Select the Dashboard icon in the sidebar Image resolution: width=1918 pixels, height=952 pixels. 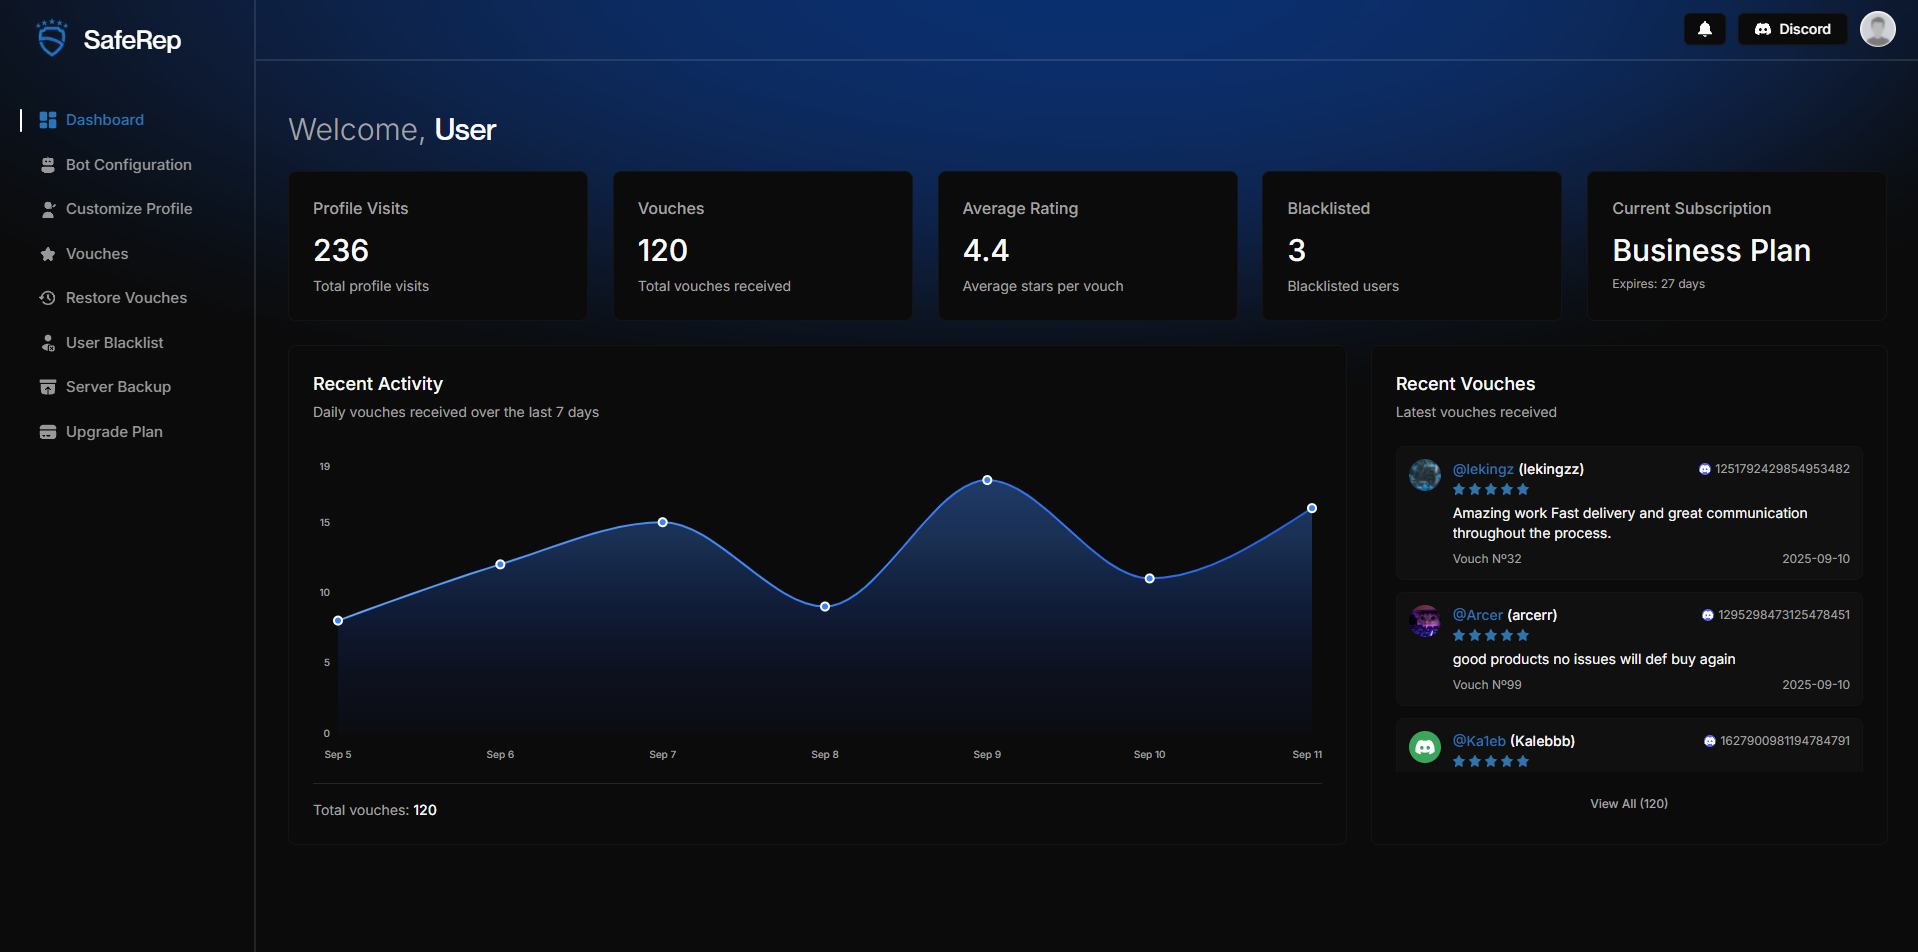click(x=47, y=120)
